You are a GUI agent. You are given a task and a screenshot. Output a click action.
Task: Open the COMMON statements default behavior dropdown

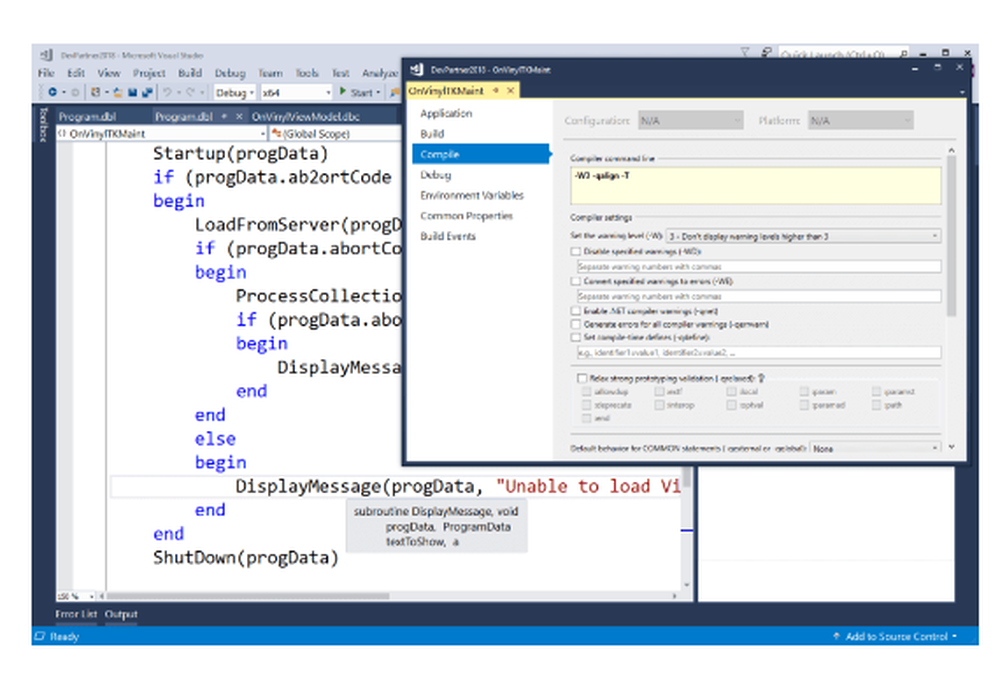click(876, 448)
